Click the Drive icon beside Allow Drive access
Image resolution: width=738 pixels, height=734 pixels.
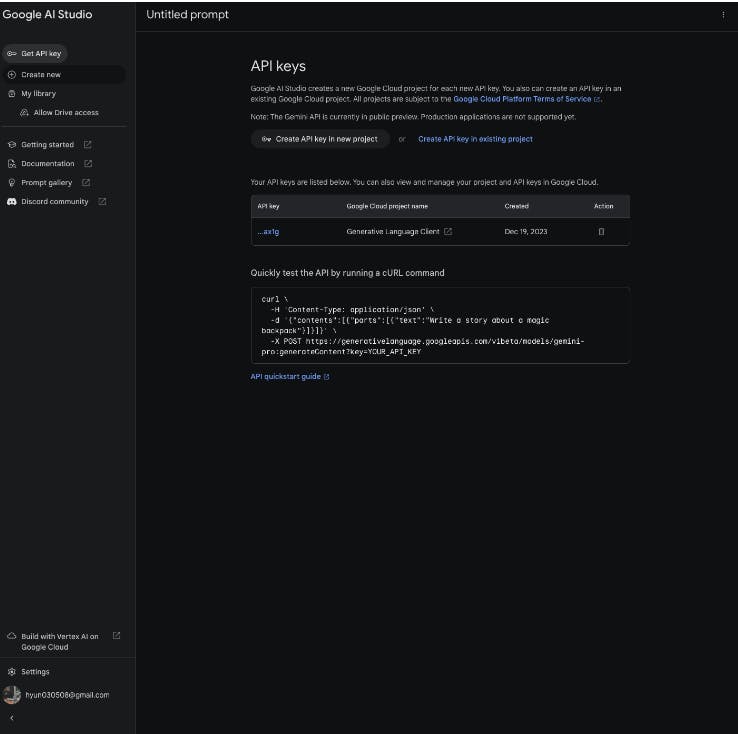(24, 112)
